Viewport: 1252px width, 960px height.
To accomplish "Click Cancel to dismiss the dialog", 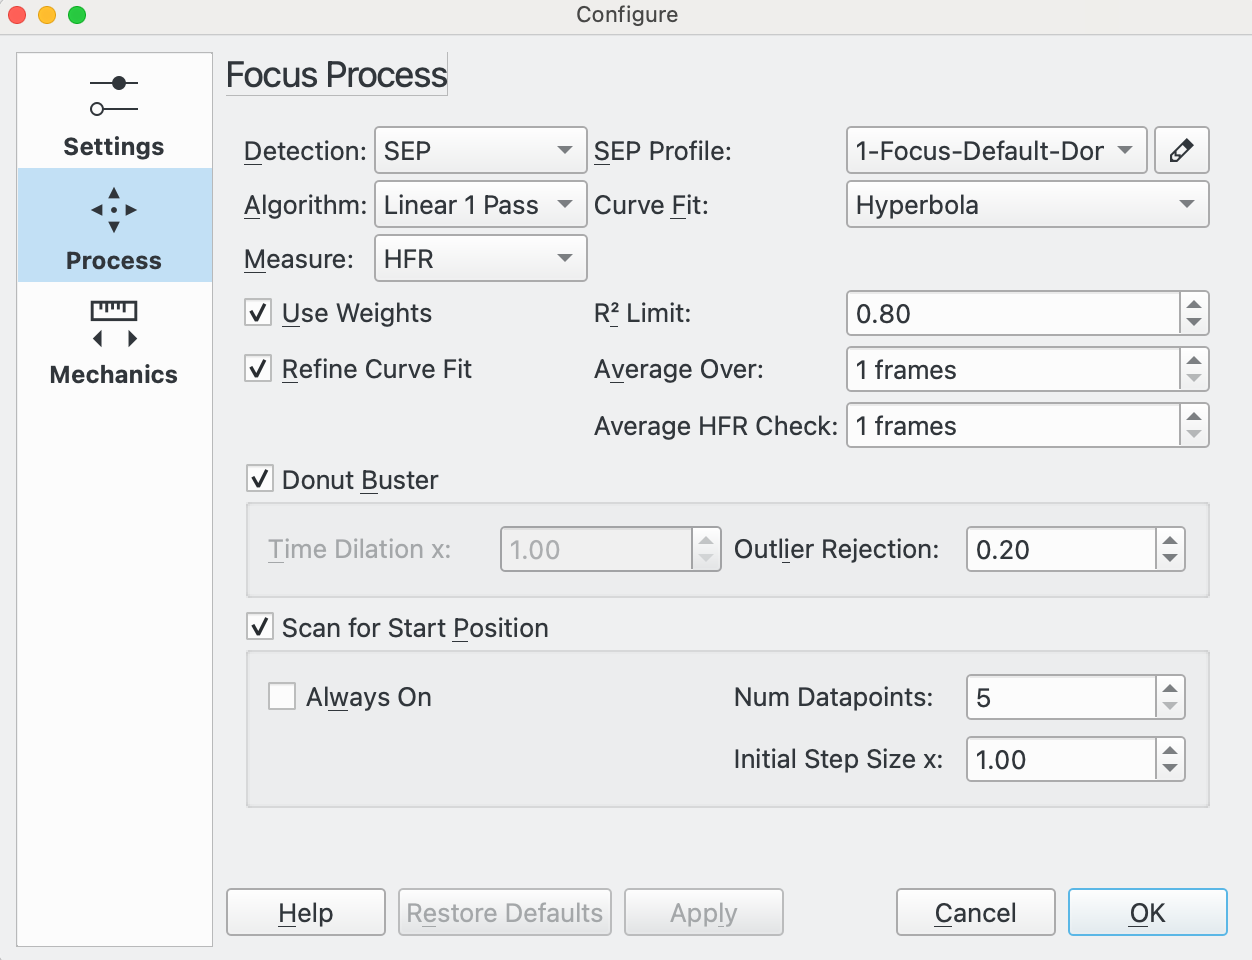I will click(975, 912).
